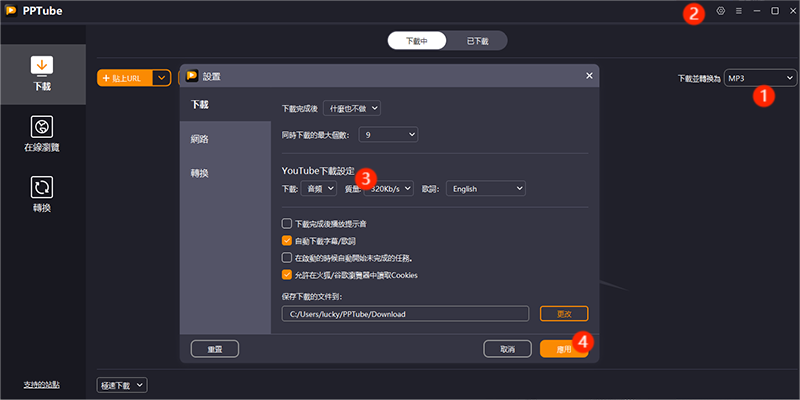Click the Paste URL button (貼上URL)

125,78
